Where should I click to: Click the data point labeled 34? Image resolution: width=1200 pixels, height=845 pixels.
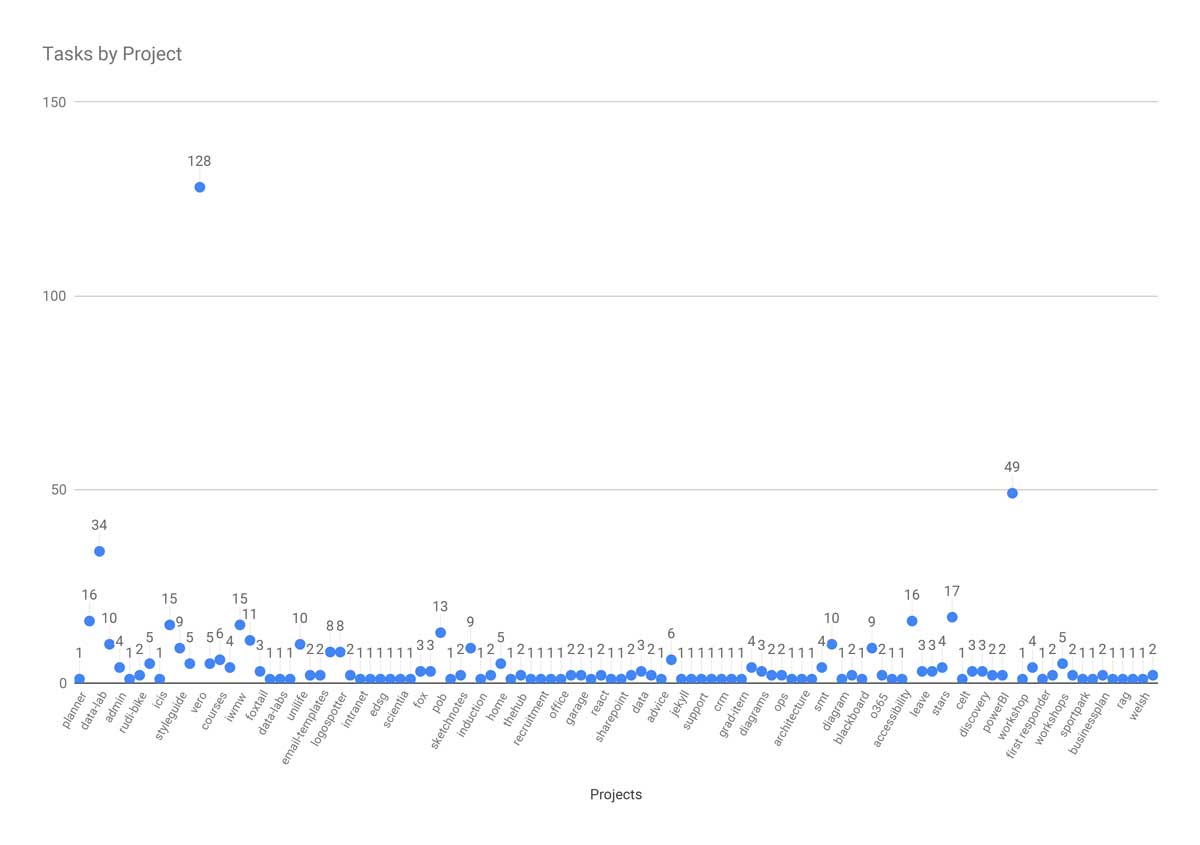pos(99,551)
